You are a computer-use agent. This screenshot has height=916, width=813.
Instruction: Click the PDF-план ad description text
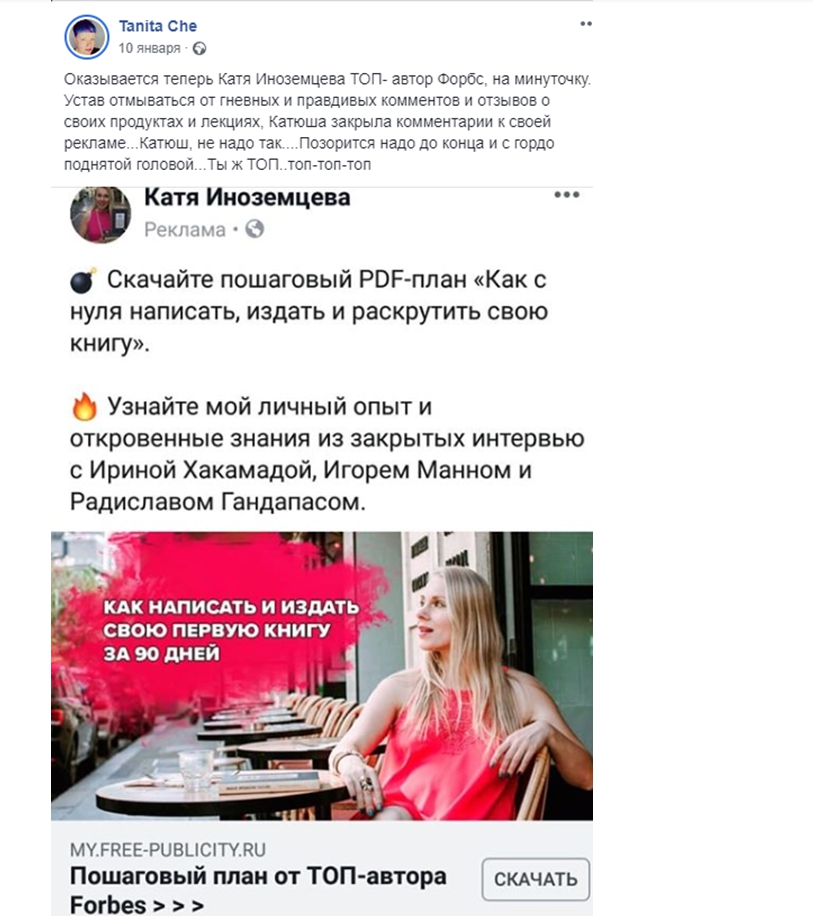coord(308,311)
